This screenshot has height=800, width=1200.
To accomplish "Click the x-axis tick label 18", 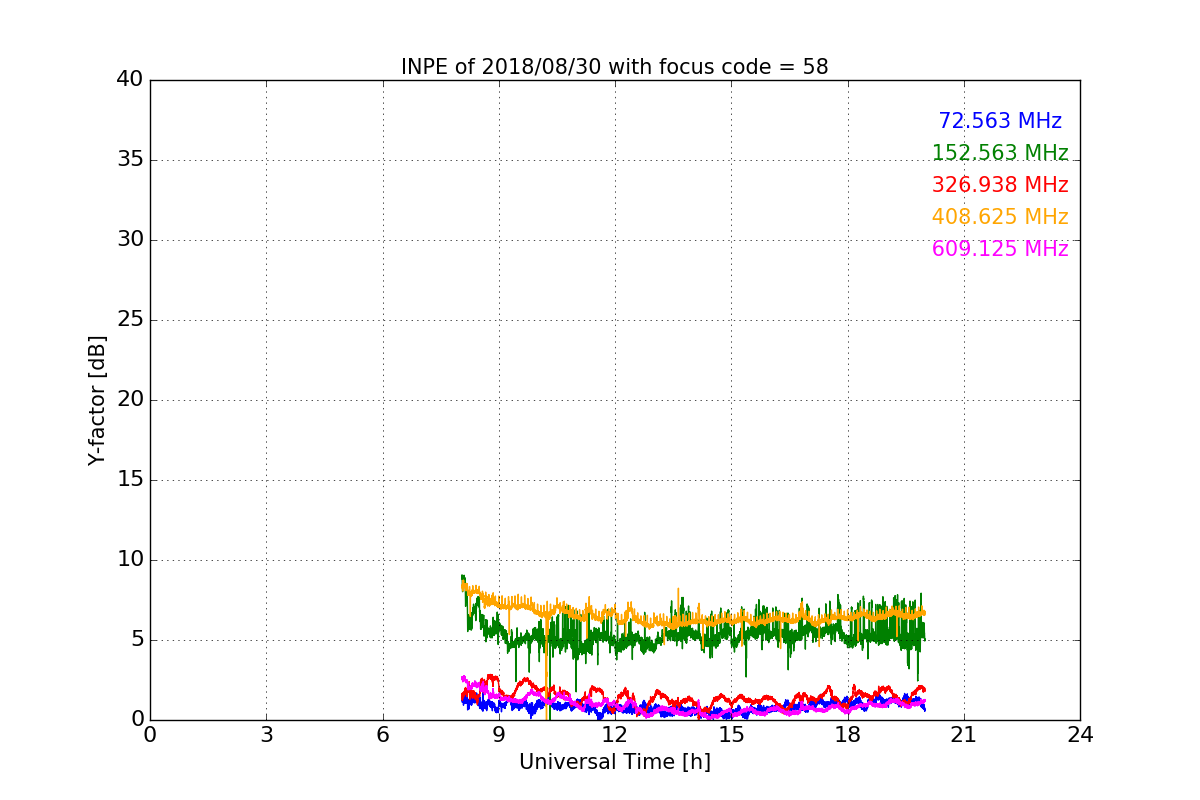I will pos(847,735).
